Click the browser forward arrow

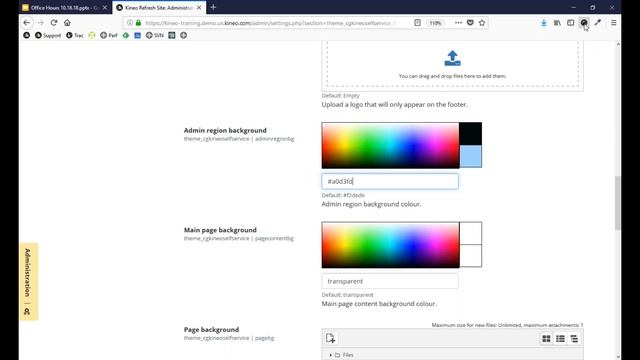pyautogui.click(x=40, y=23)
